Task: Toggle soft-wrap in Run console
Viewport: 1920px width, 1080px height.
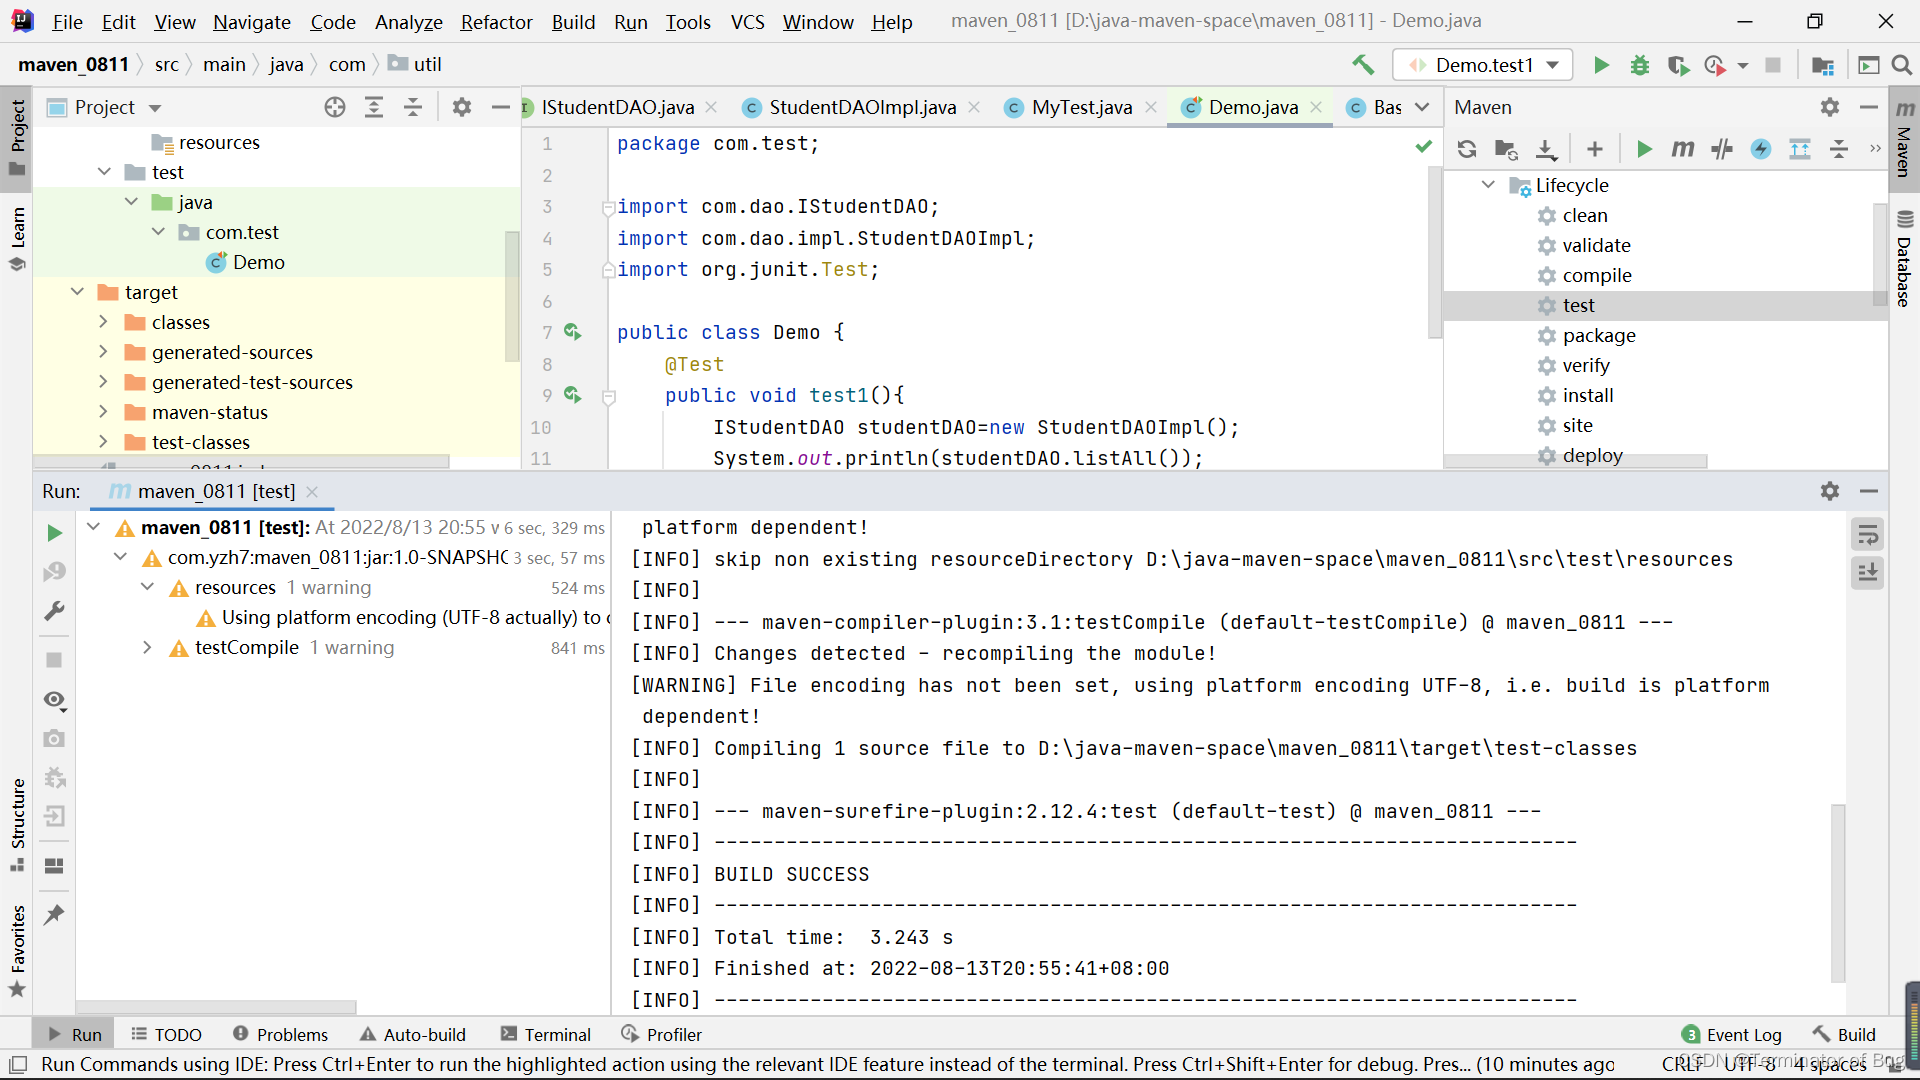Action: [x=1867, y=535]
